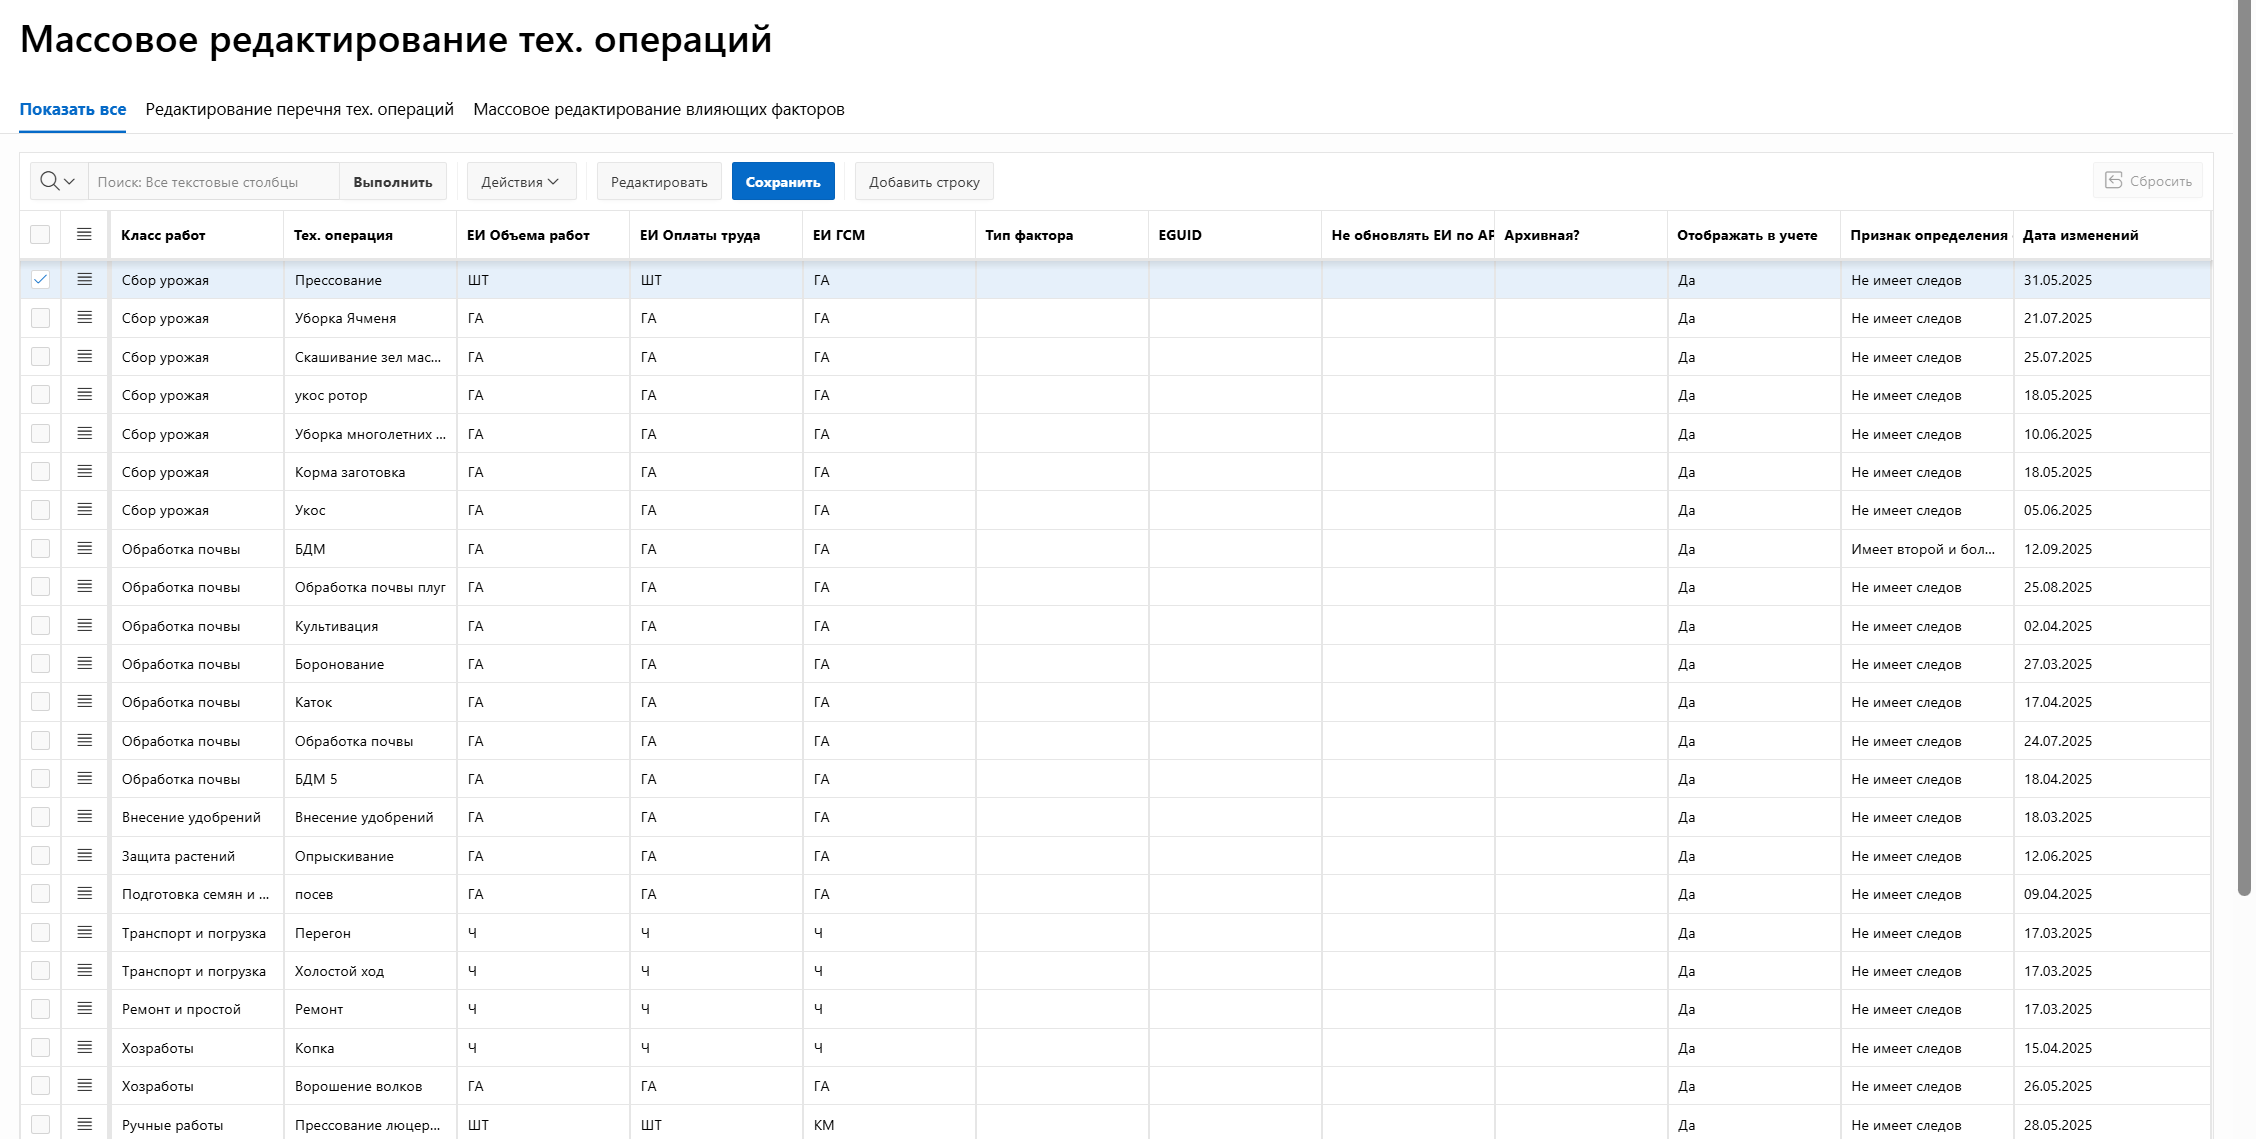Switch to Редактирование перечня тех. операций tab

click(x=299, y=109)
